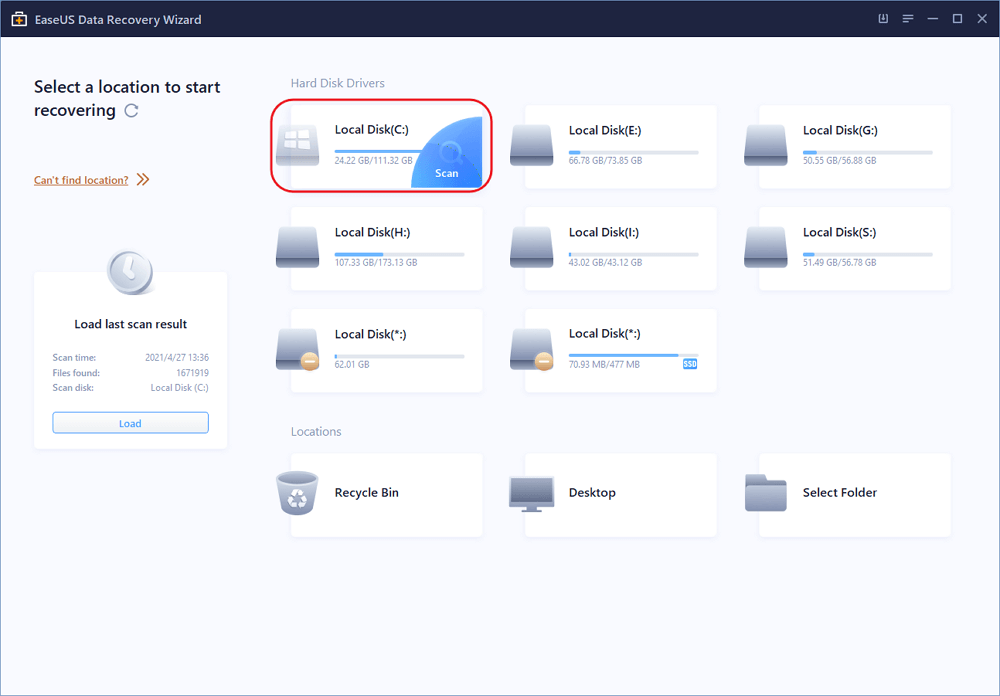Click usage bar of Local Disk(C:)
The width and height of the screenshot is (1000, 696).
click(x=379, y=152)
